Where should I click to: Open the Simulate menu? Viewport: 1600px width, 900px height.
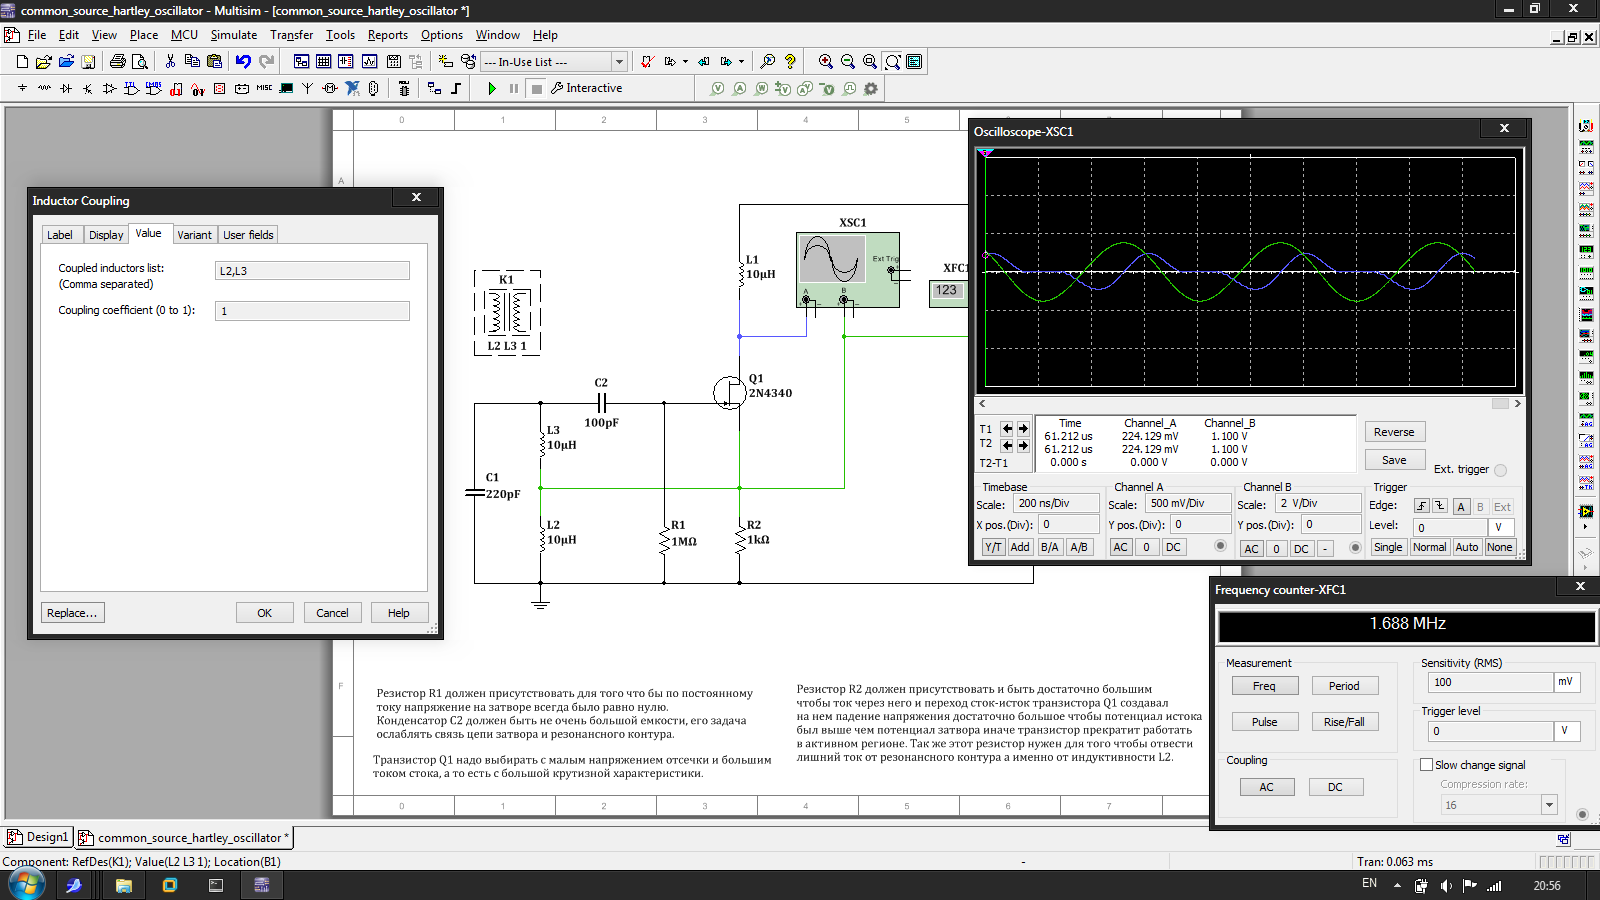[233, 35]
